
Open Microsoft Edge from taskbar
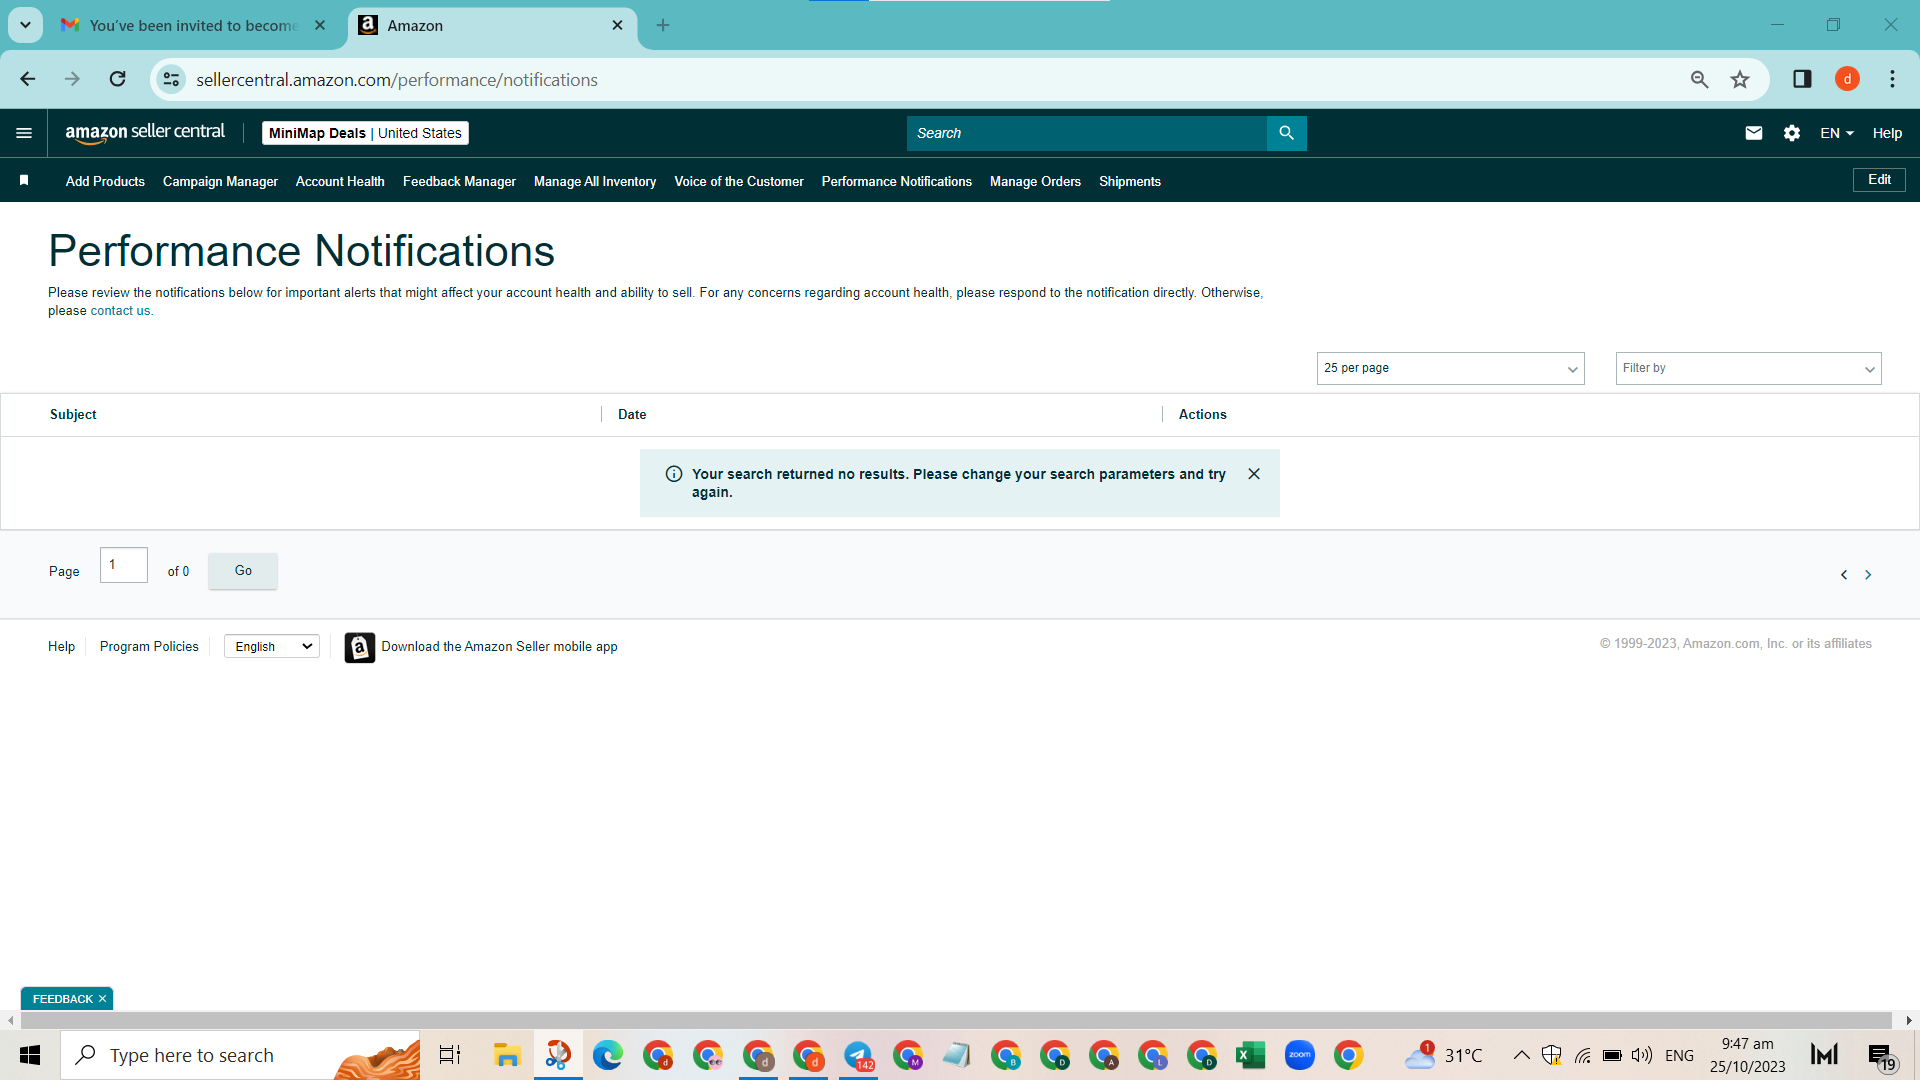click(607, 1055)
